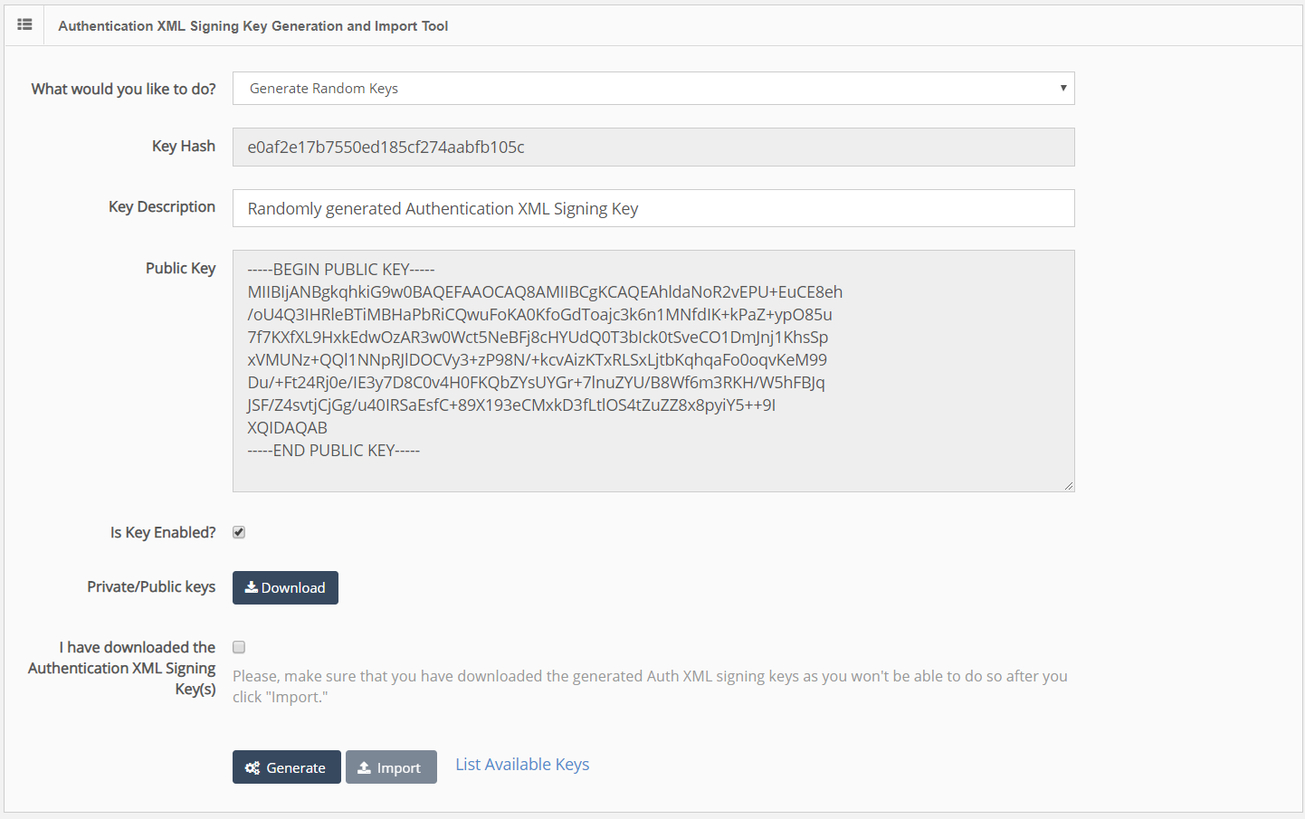Click the gears icon inside the Generate button
Viewport: 1305px width, 819px height.
[x=254, y=767]
